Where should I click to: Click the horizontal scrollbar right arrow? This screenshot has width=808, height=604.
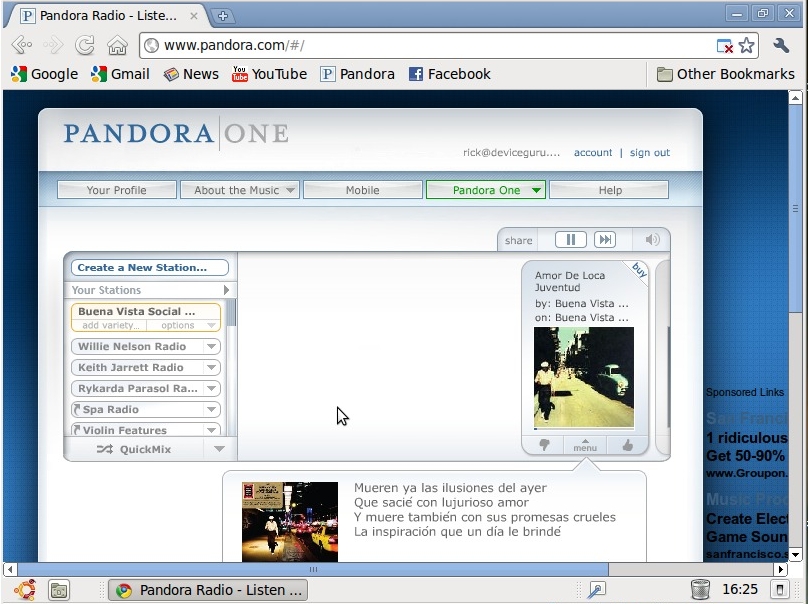tap(781, 569)
